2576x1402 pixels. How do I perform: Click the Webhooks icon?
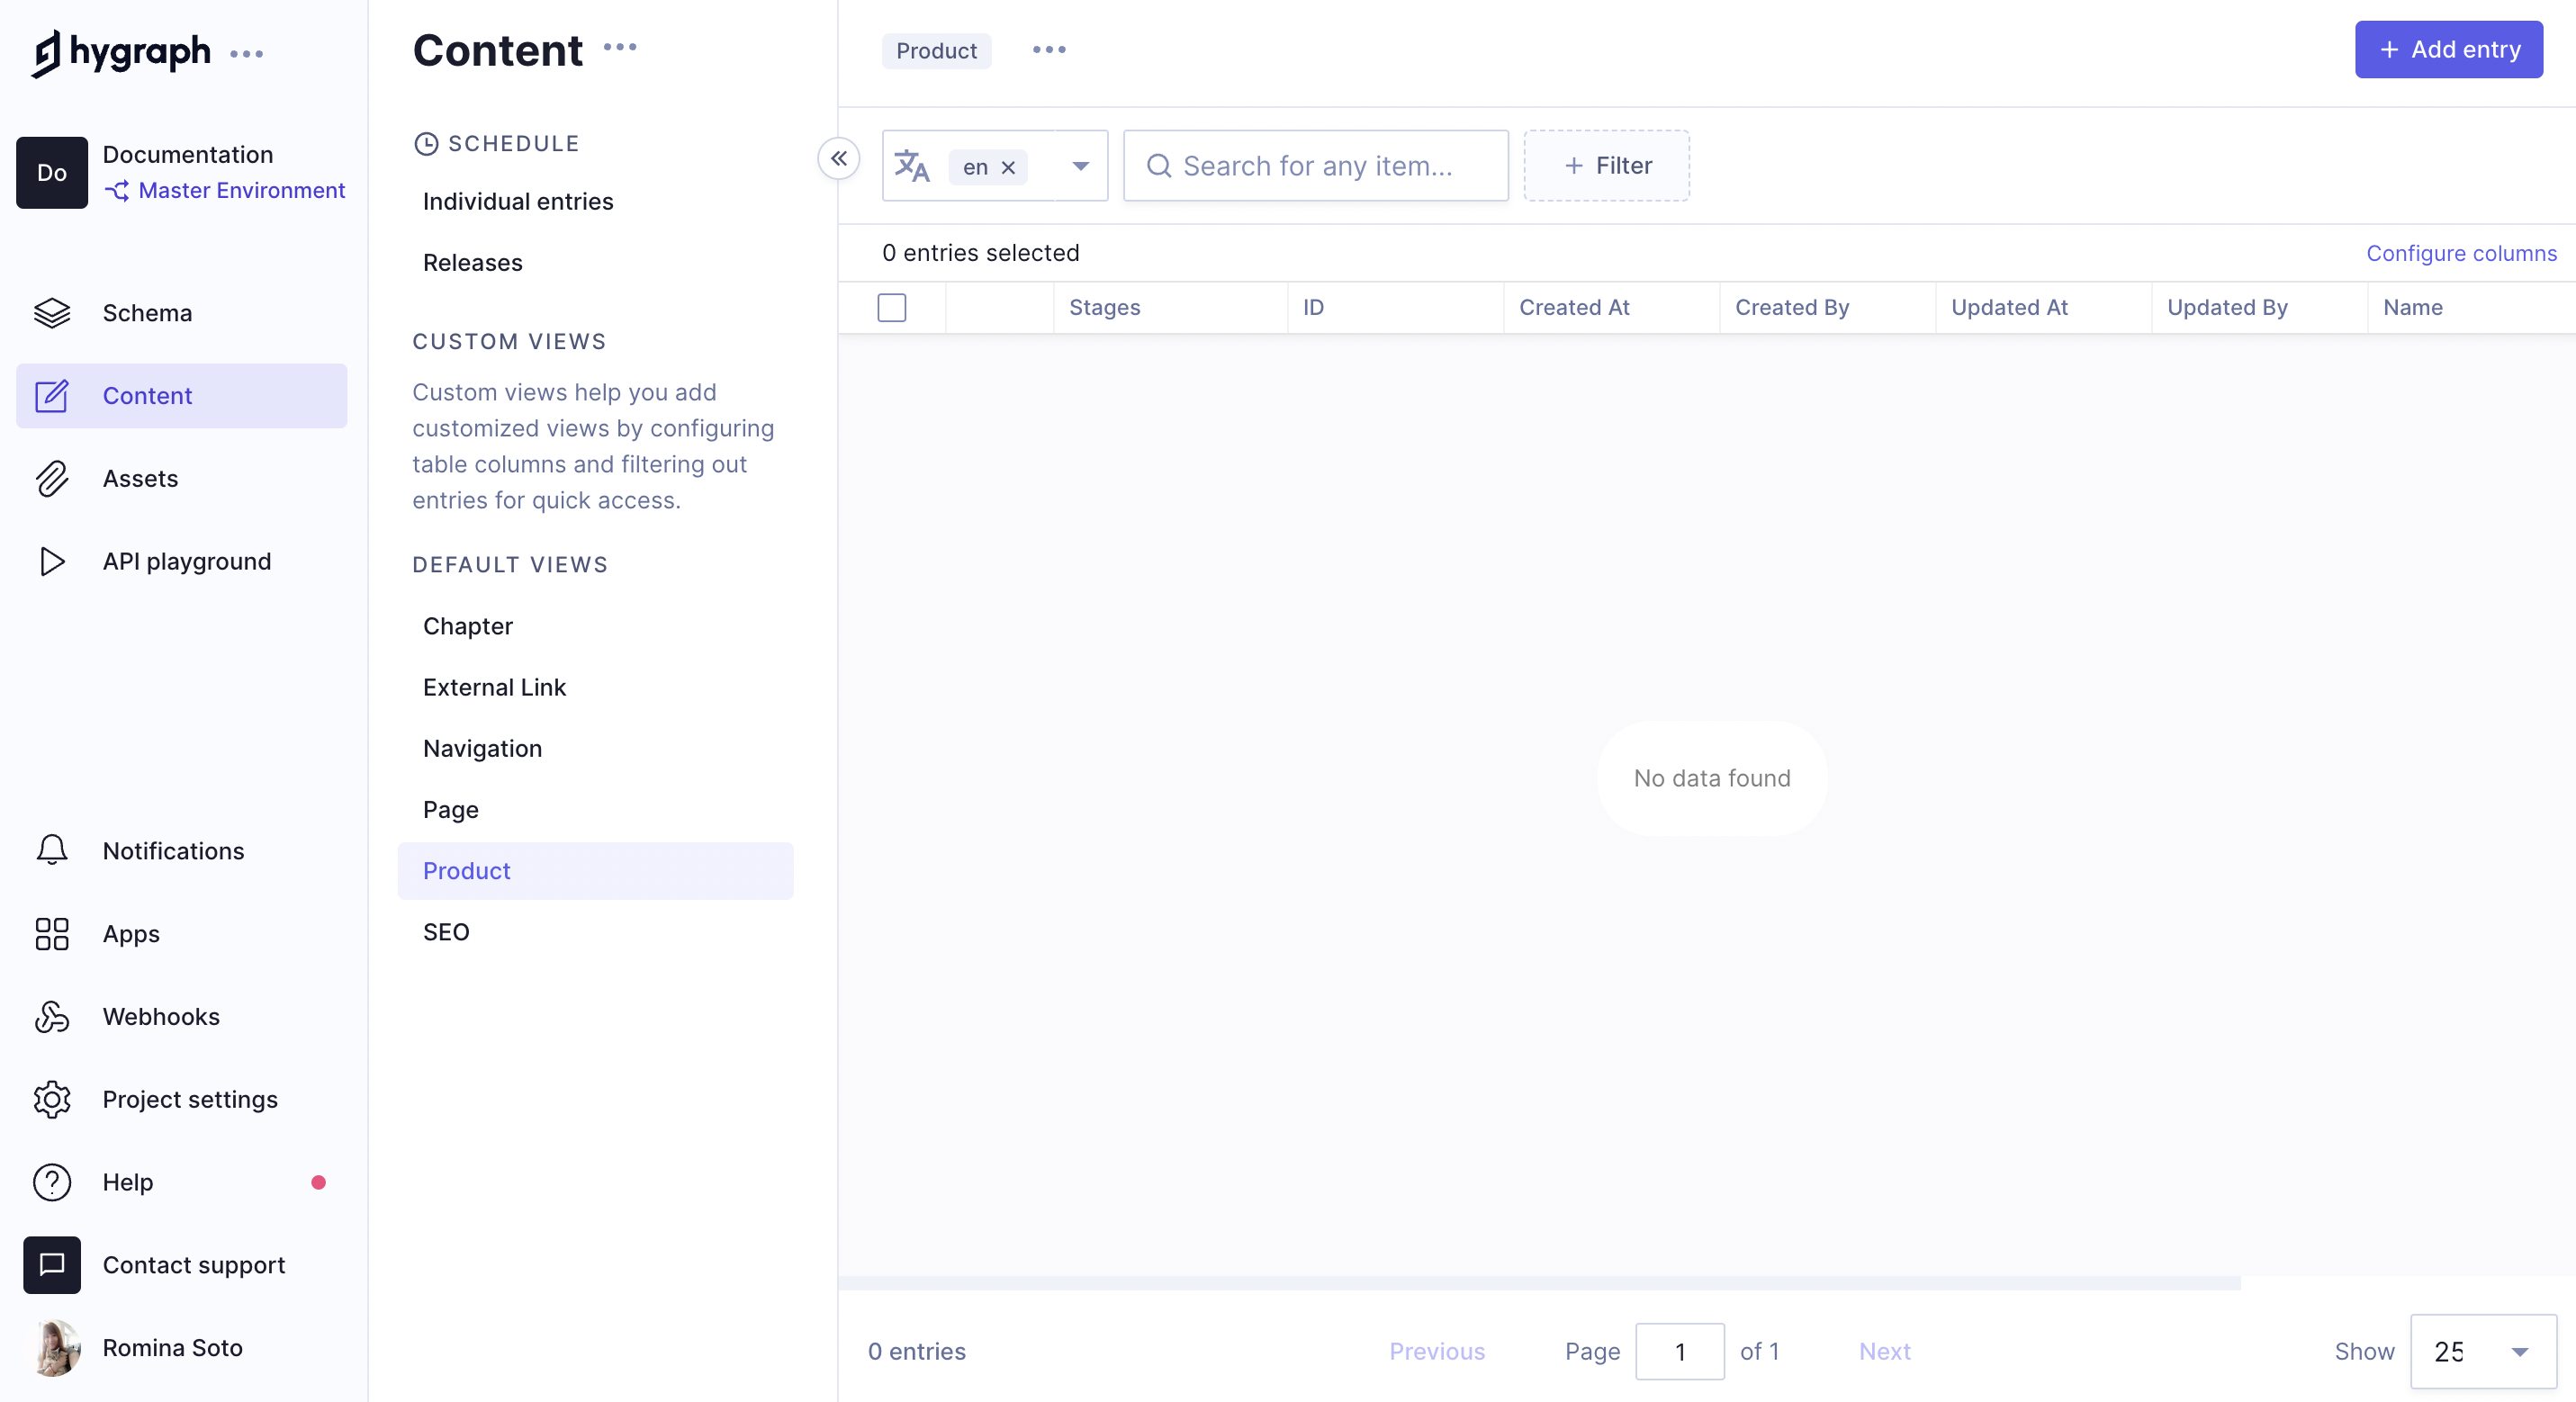coord(52,1017)
